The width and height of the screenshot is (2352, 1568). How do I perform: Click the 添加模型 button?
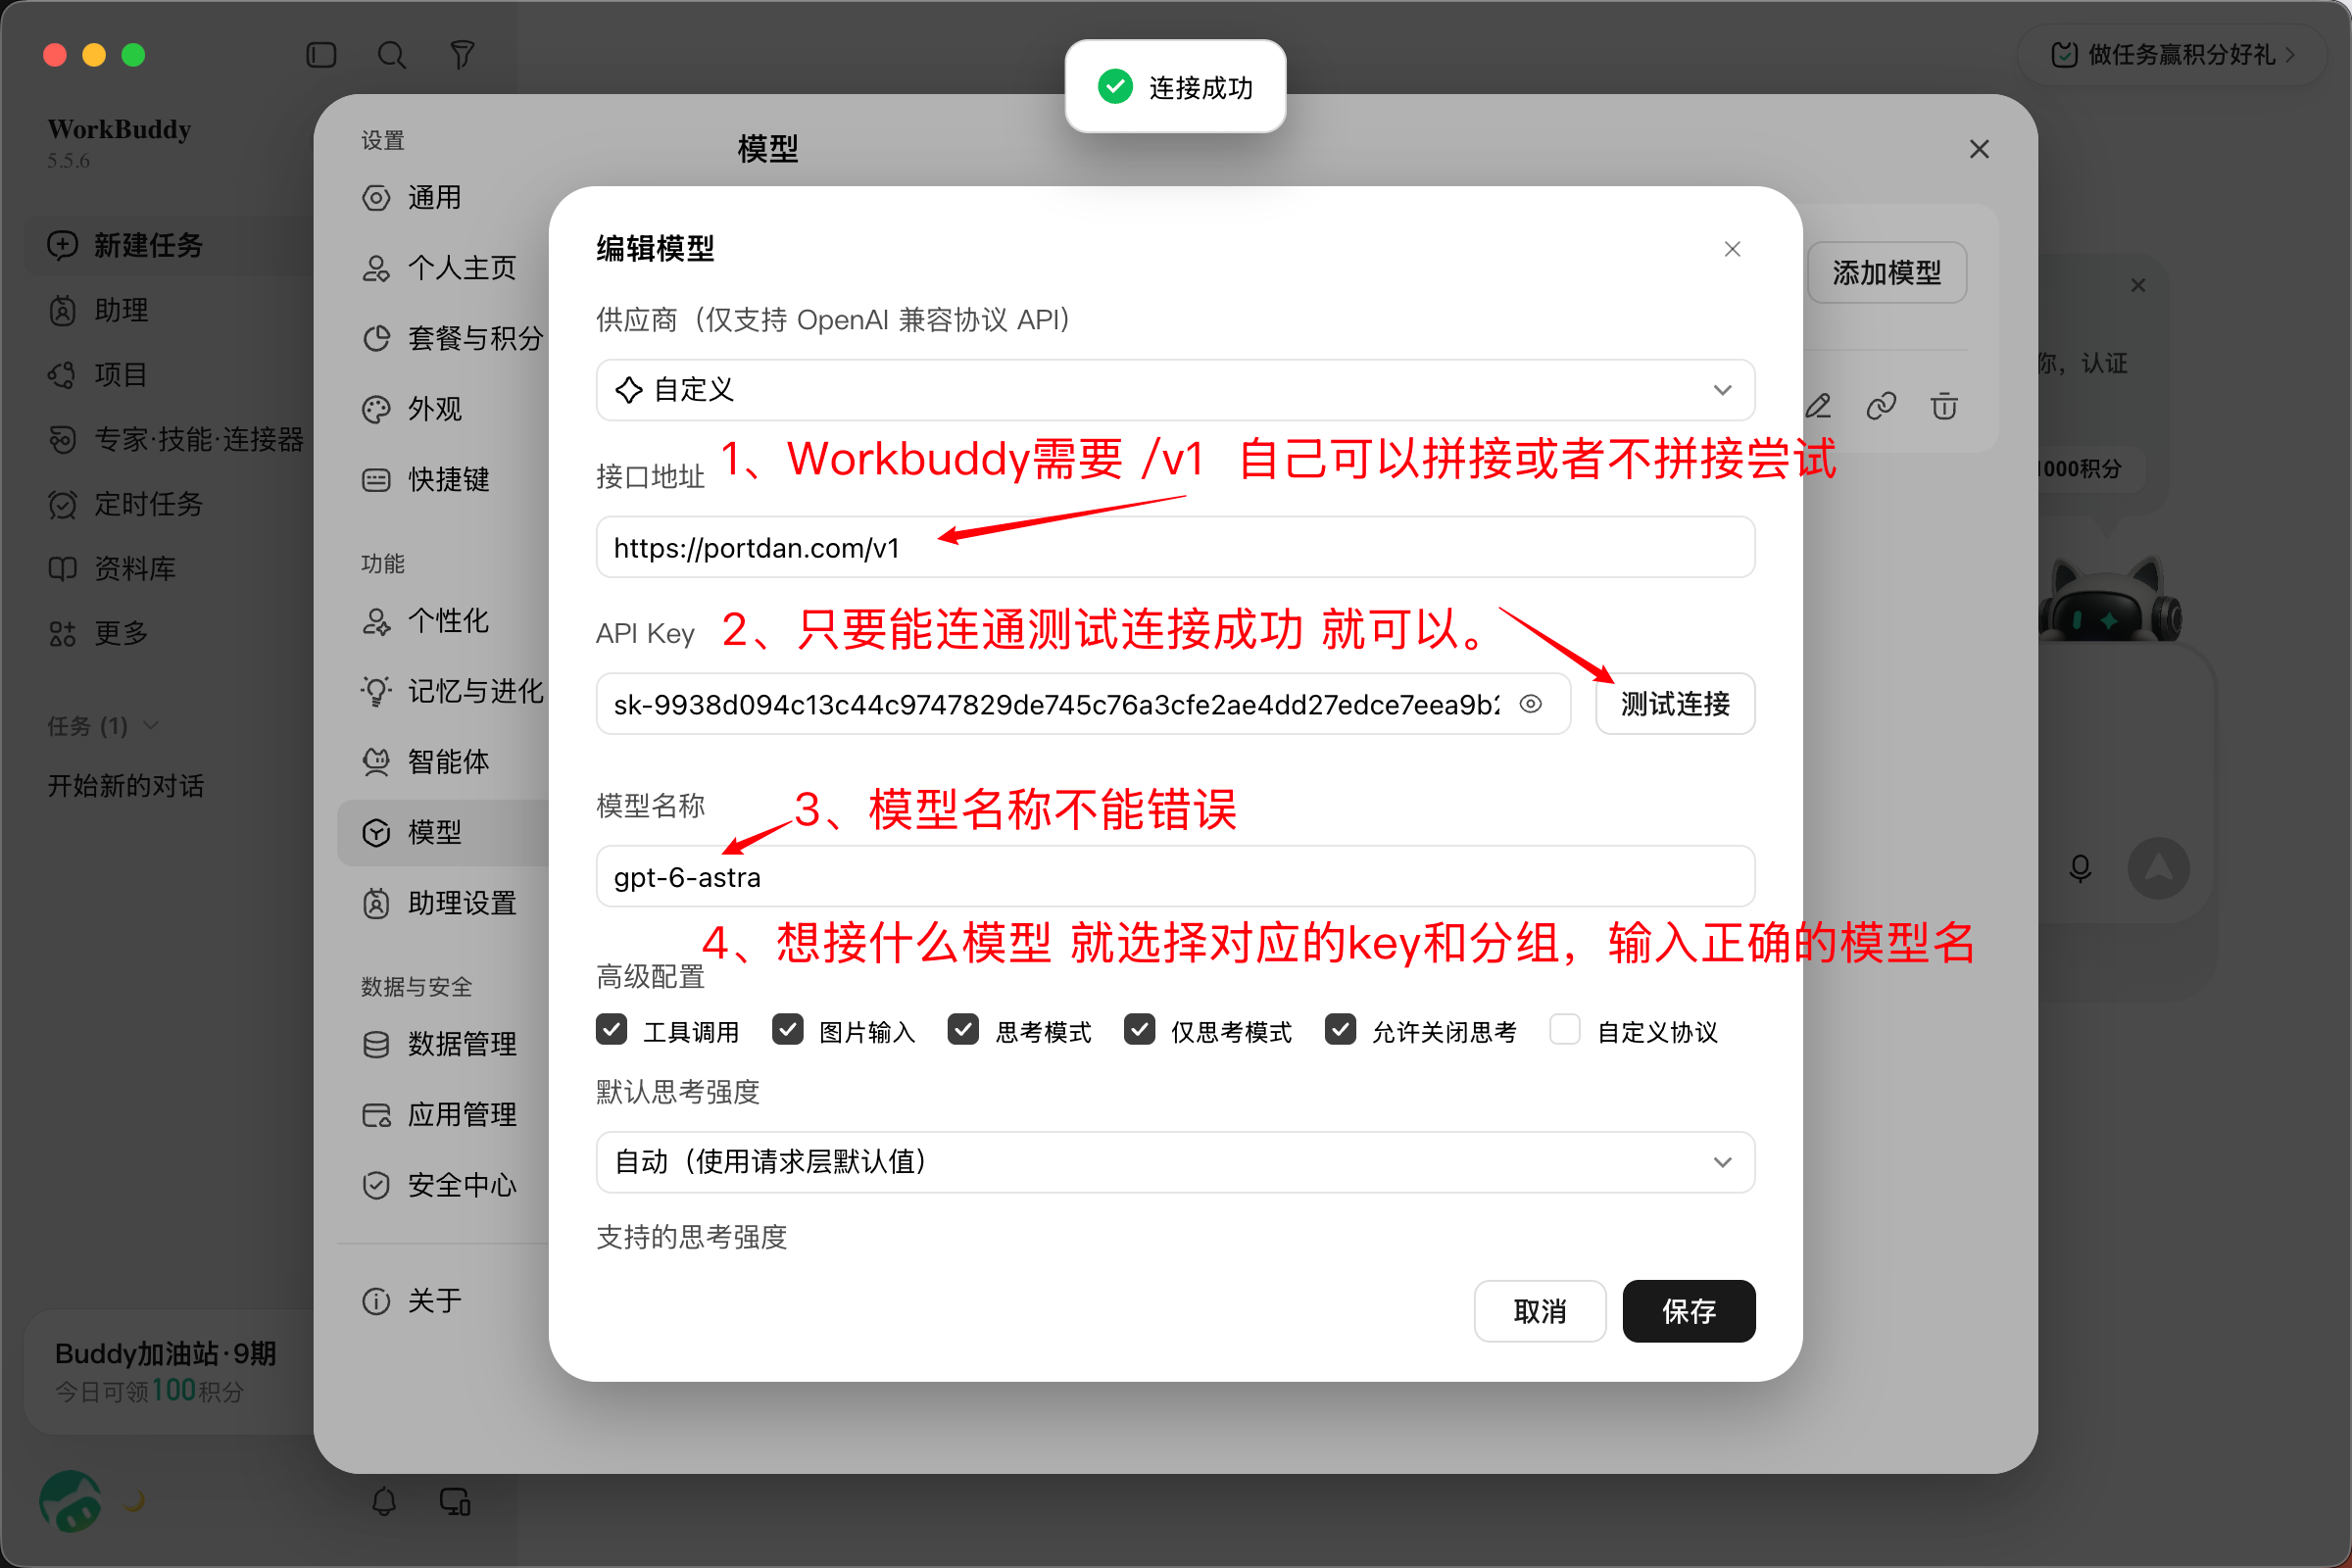click(x=1887, y=272)
